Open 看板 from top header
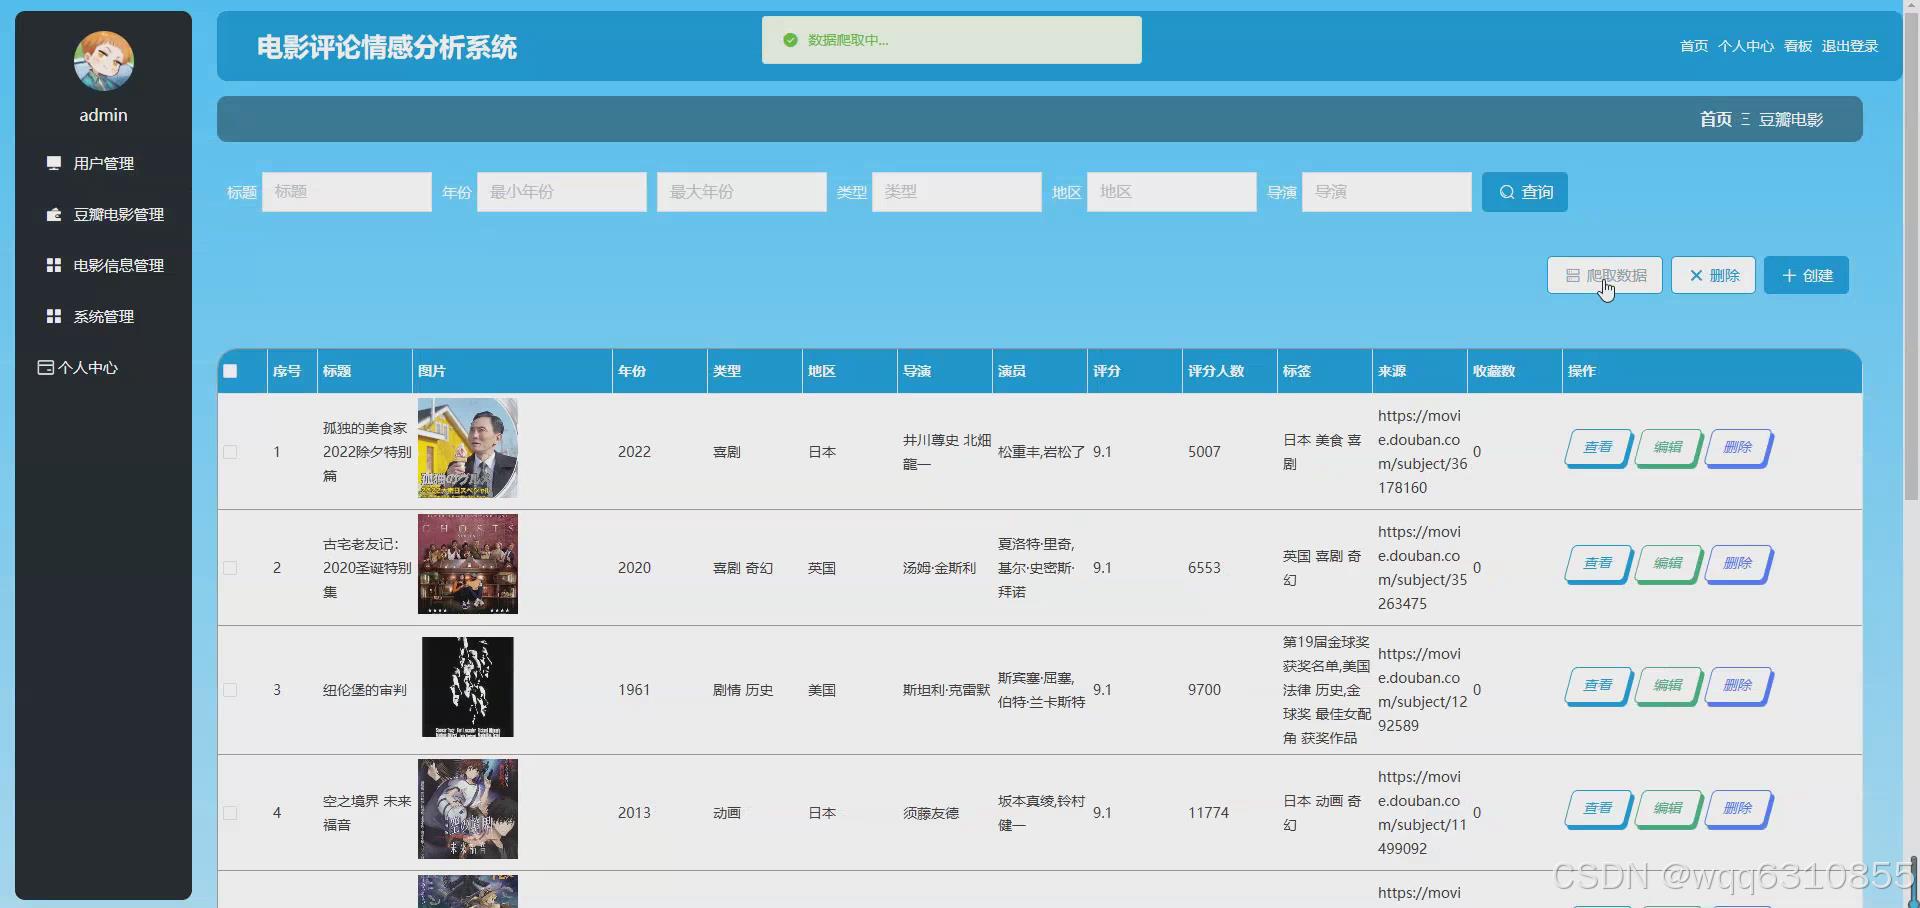This screenshot has height=908, width=1920. pyautogui.click(x=1798, y=46)
